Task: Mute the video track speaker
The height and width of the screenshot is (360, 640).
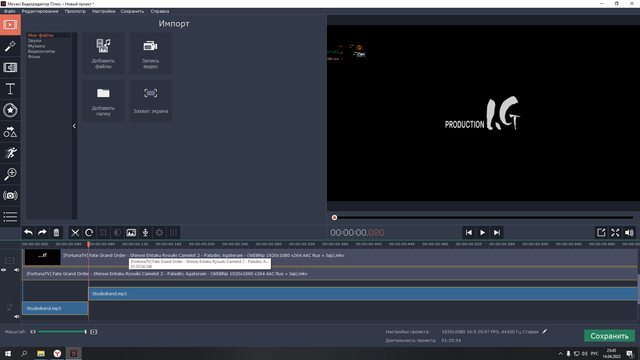Action: (17, 270)
